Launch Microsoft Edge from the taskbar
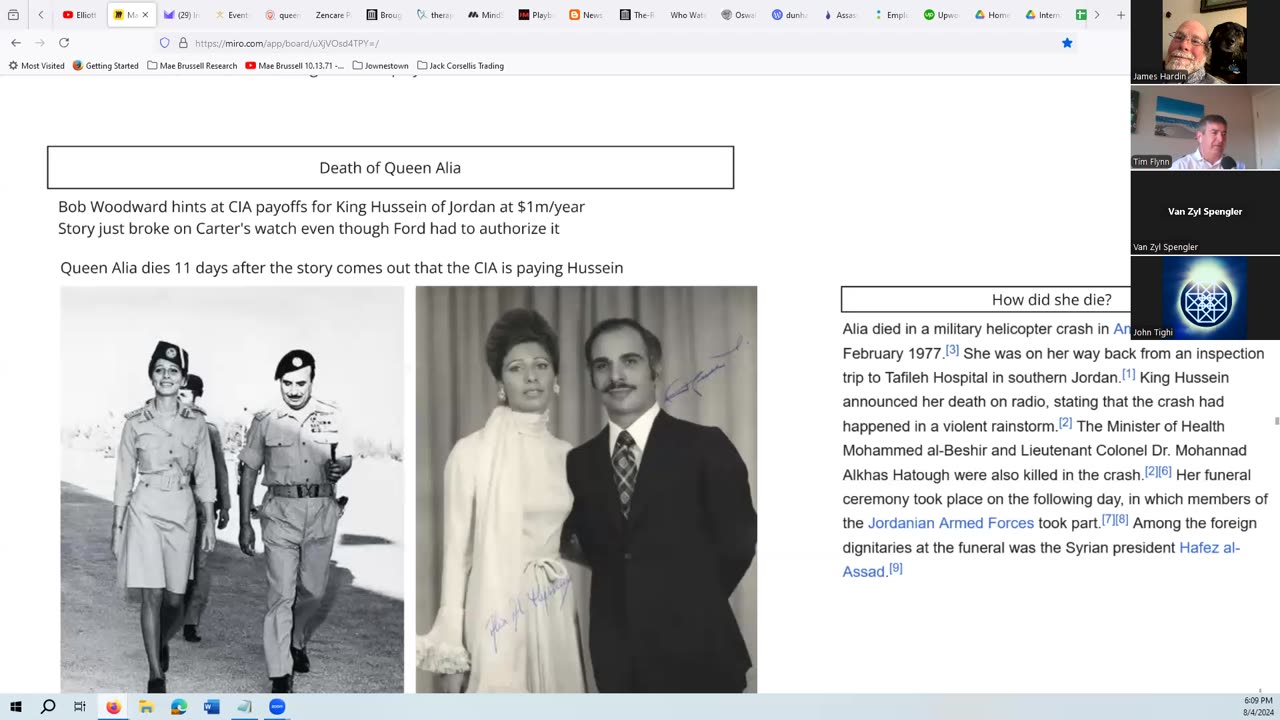 coord(179,707)
